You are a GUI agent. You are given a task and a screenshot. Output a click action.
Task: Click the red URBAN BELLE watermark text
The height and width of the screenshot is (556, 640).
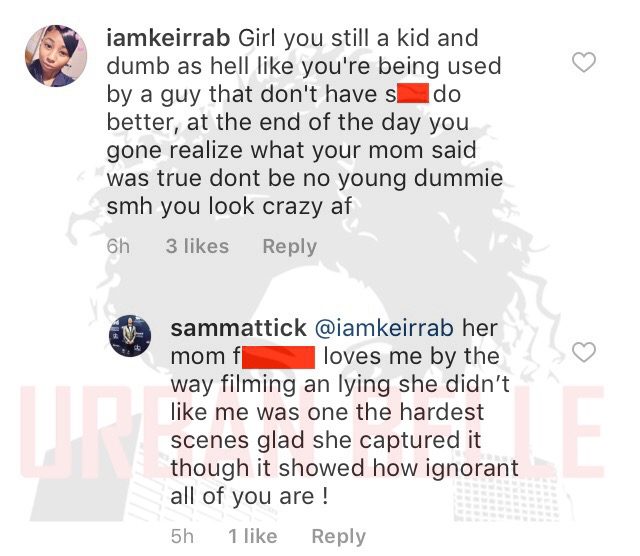312,433
